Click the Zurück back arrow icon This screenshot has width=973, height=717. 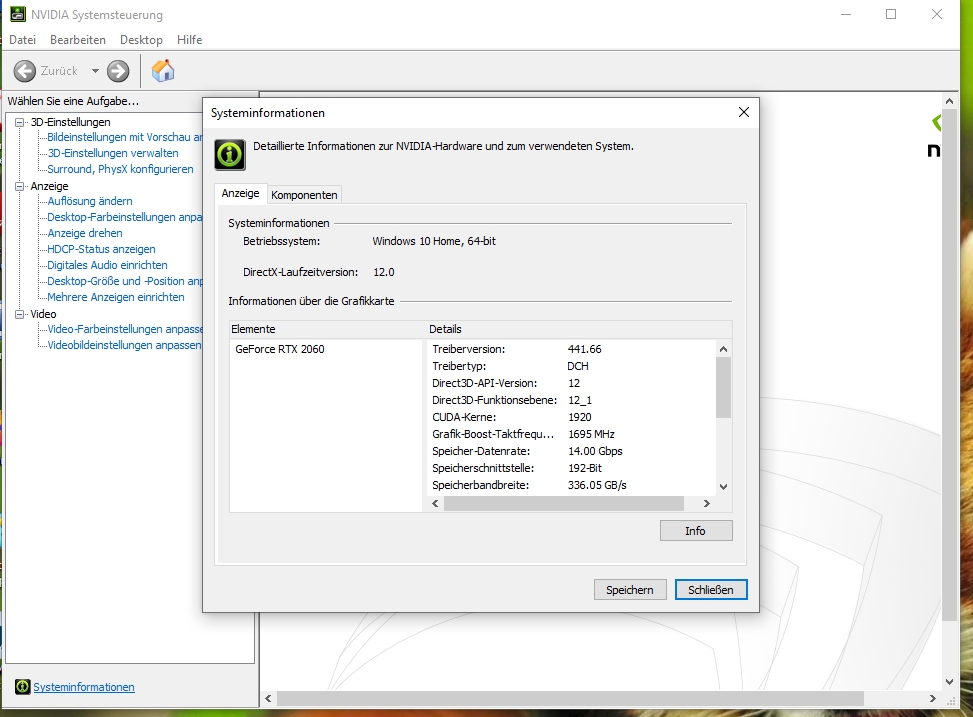[x=25, y=71]
